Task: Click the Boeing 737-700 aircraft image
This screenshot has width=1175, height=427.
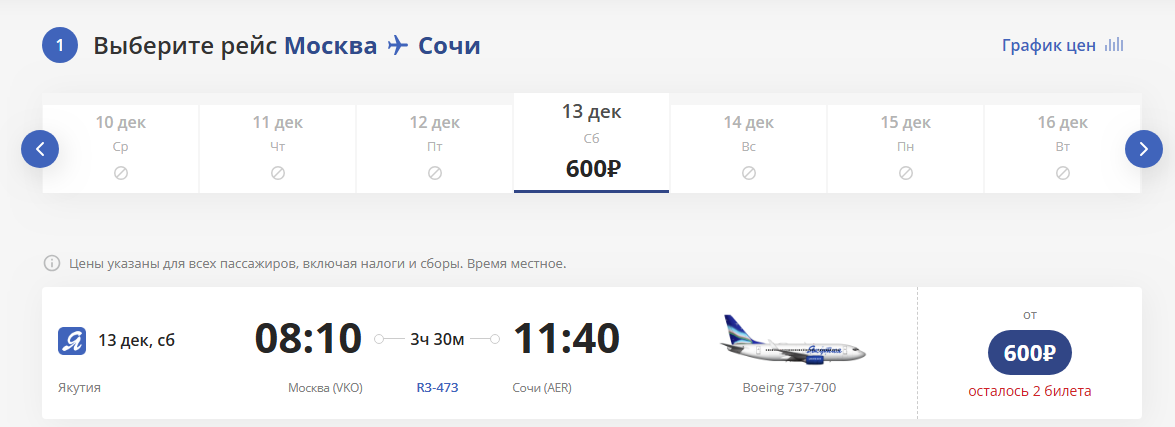Action: point(793,341)
